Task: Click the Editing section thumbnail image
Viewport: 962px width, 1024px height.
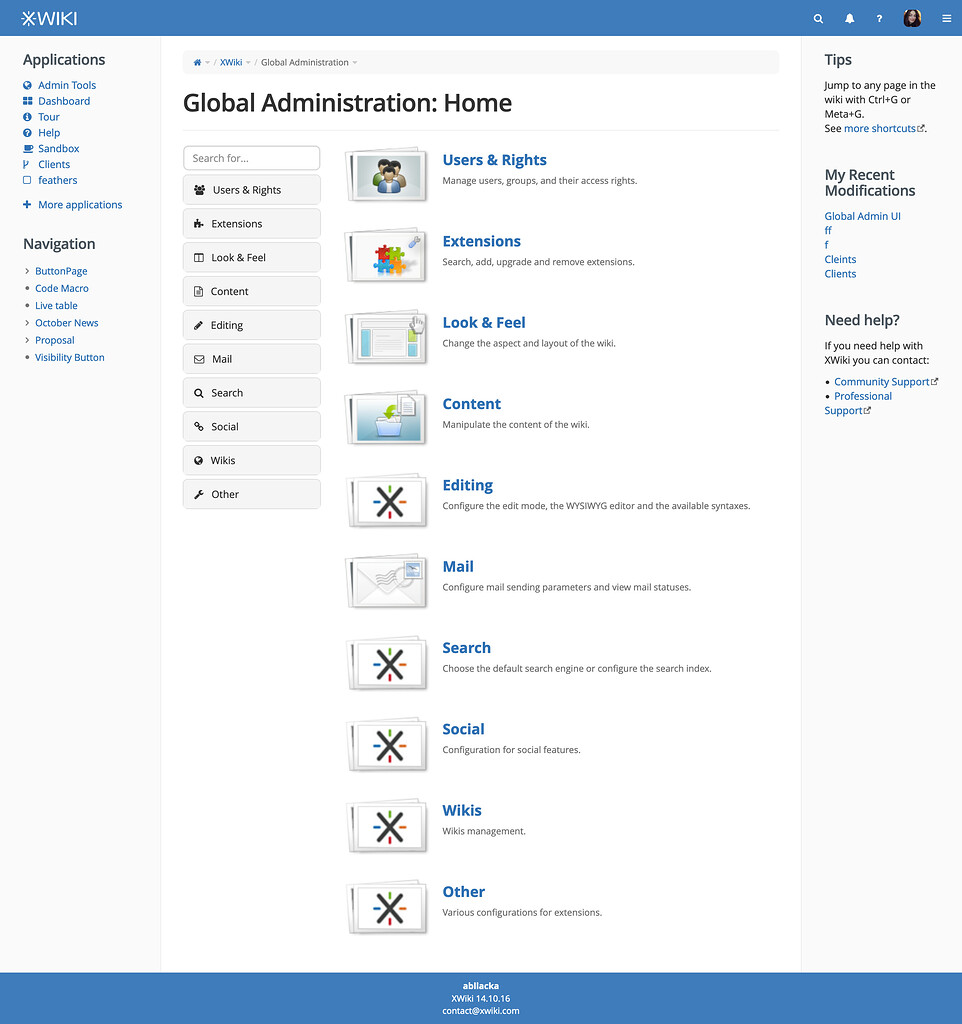Action: click(387, 500)
